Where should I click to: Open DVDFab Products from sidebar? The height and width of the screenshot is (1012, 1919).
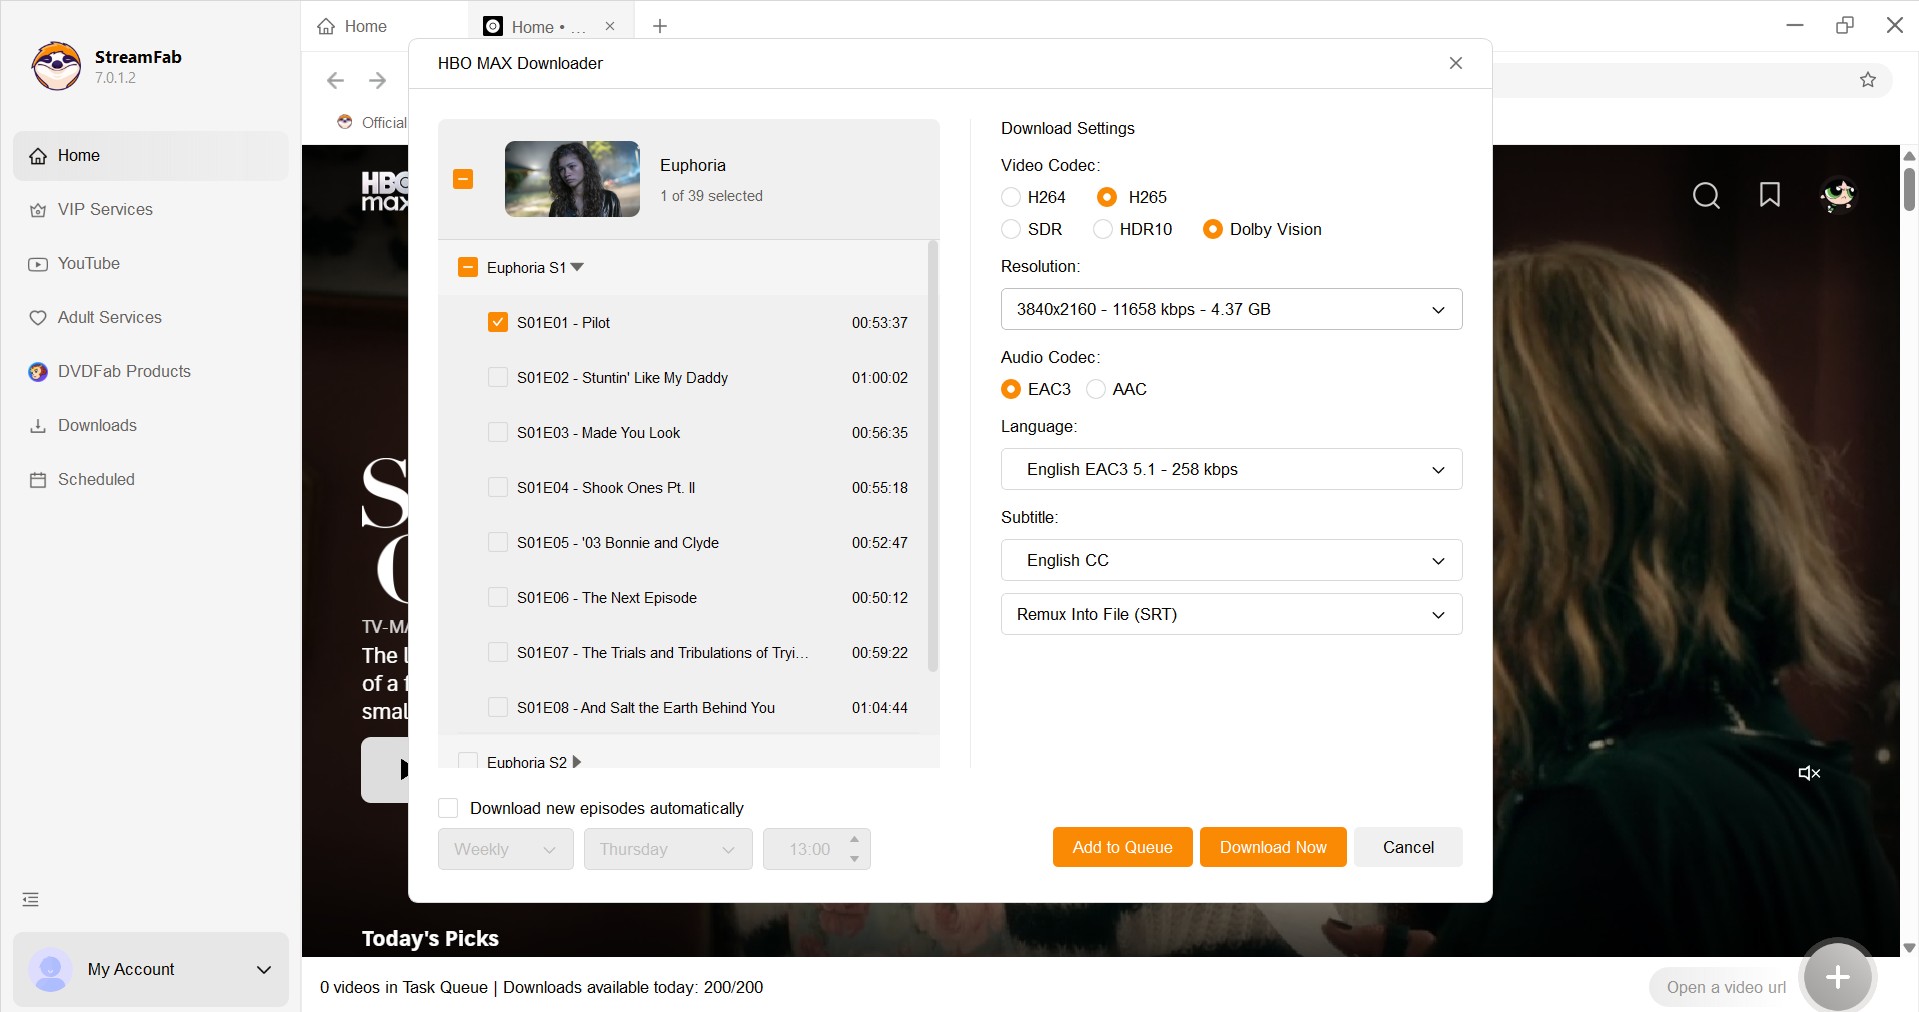point(124,371)
